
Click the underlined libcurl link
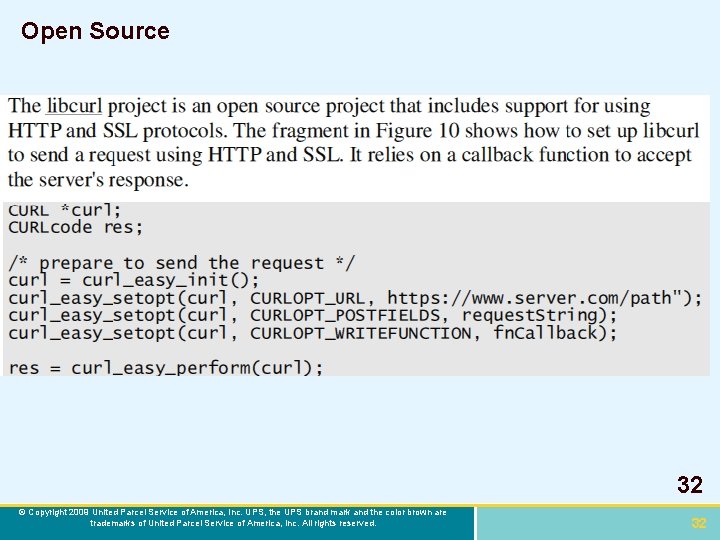click(x=74, y=106)
